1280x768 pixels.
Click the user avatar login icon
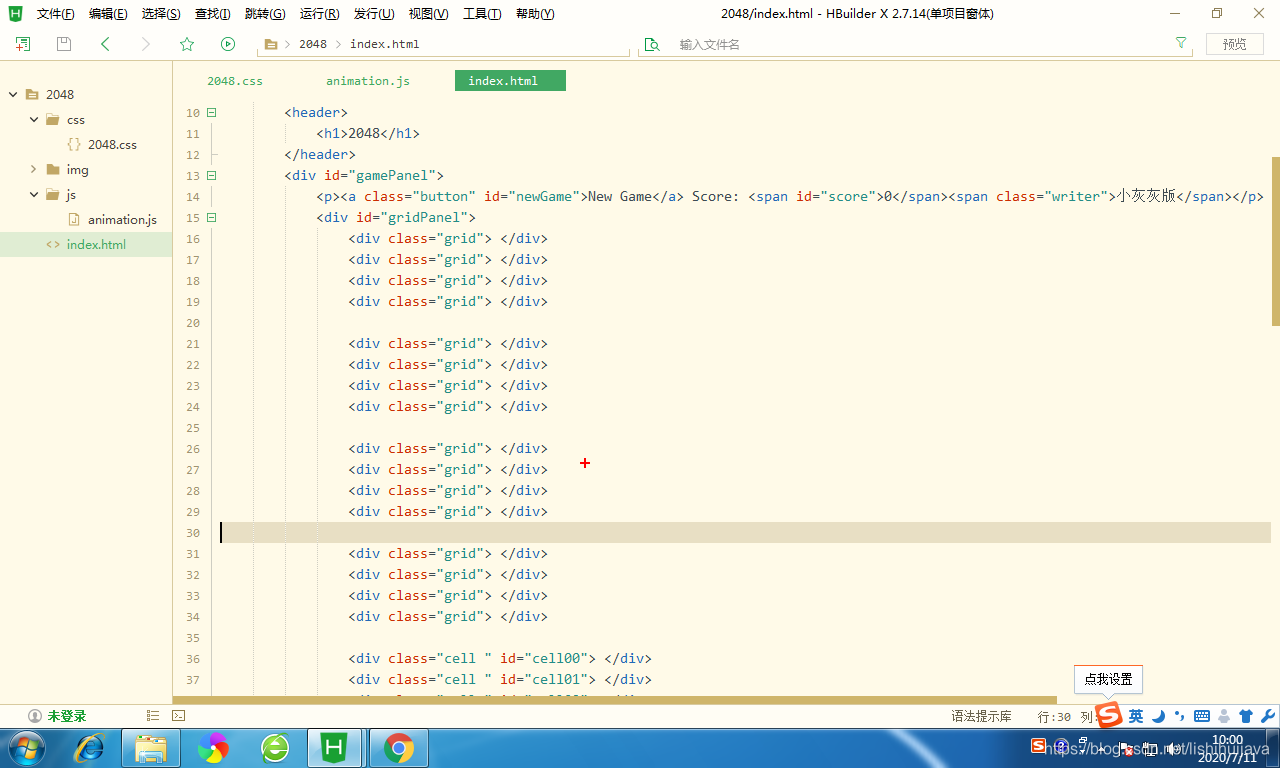click(x=35, y=716)
